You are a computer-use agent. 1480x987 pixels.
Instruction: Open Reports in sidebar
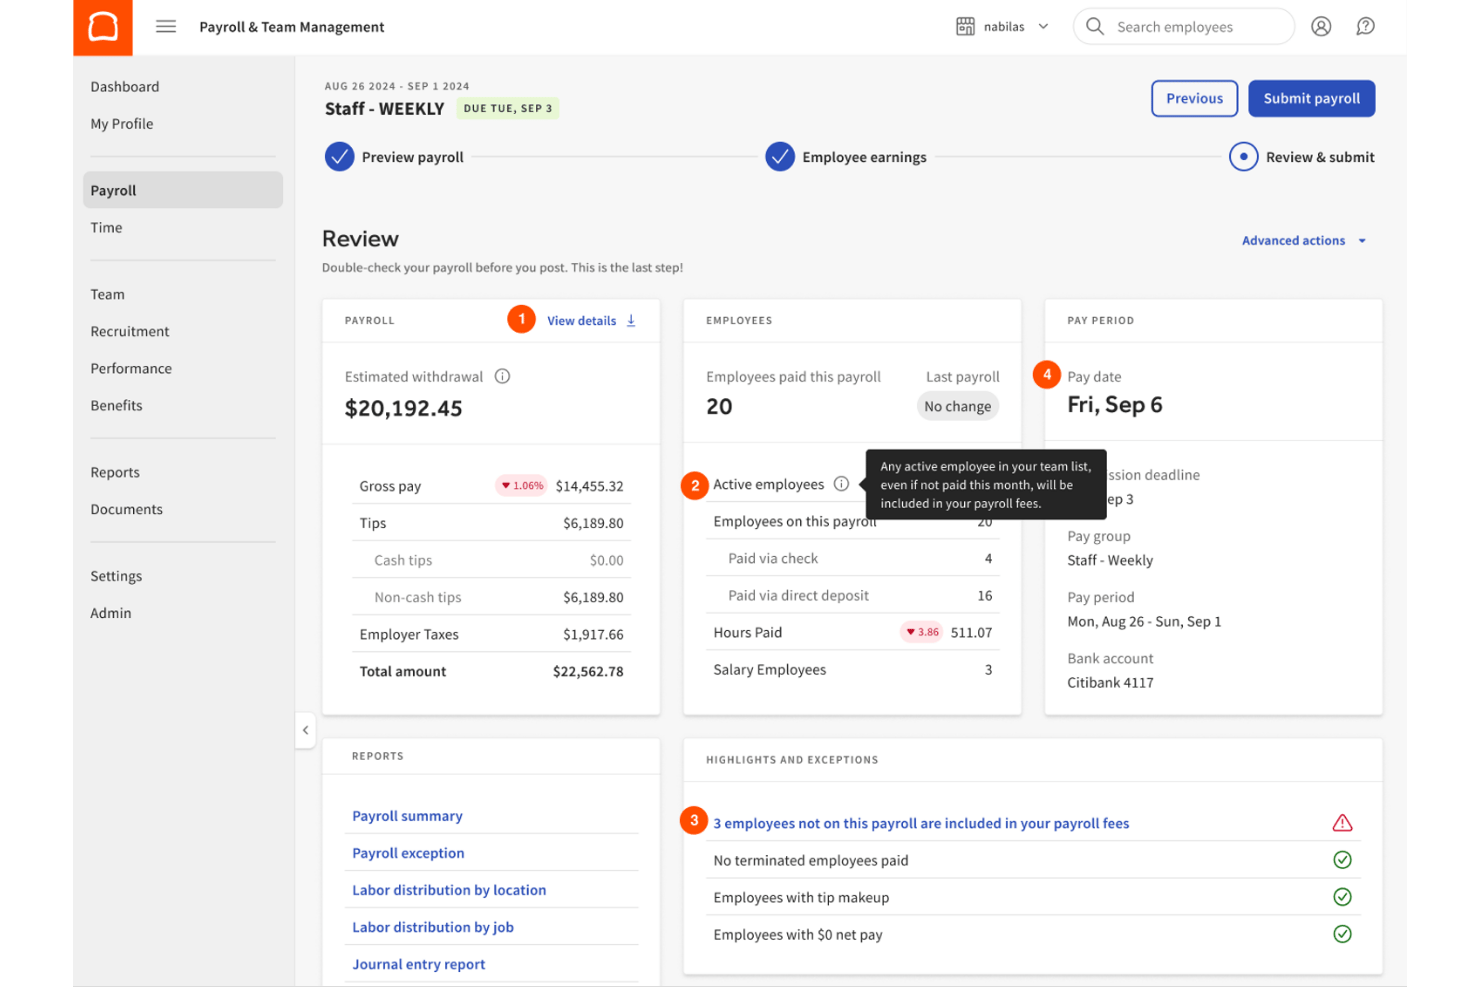click(115, 473)
